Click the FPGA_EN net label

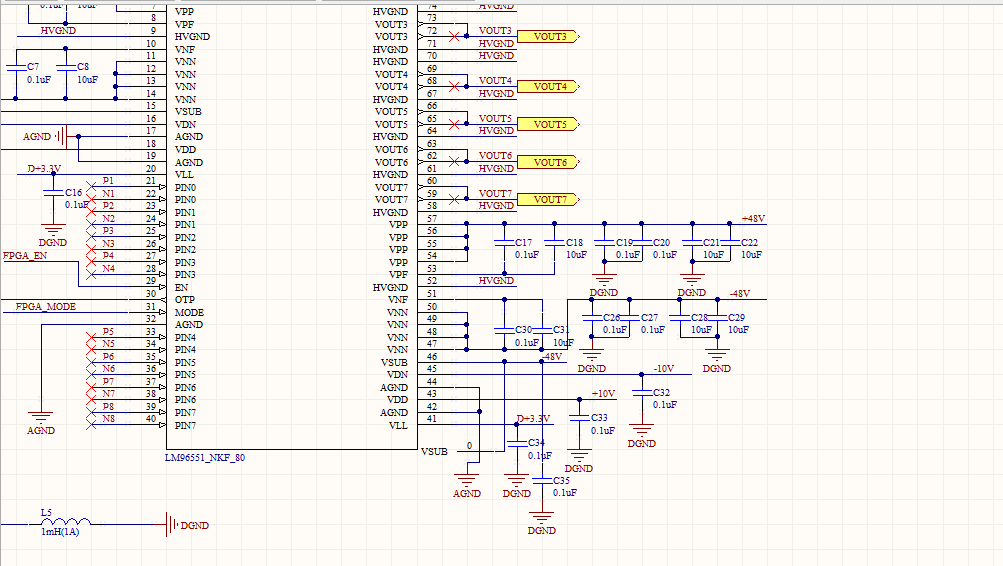point(25,256)
